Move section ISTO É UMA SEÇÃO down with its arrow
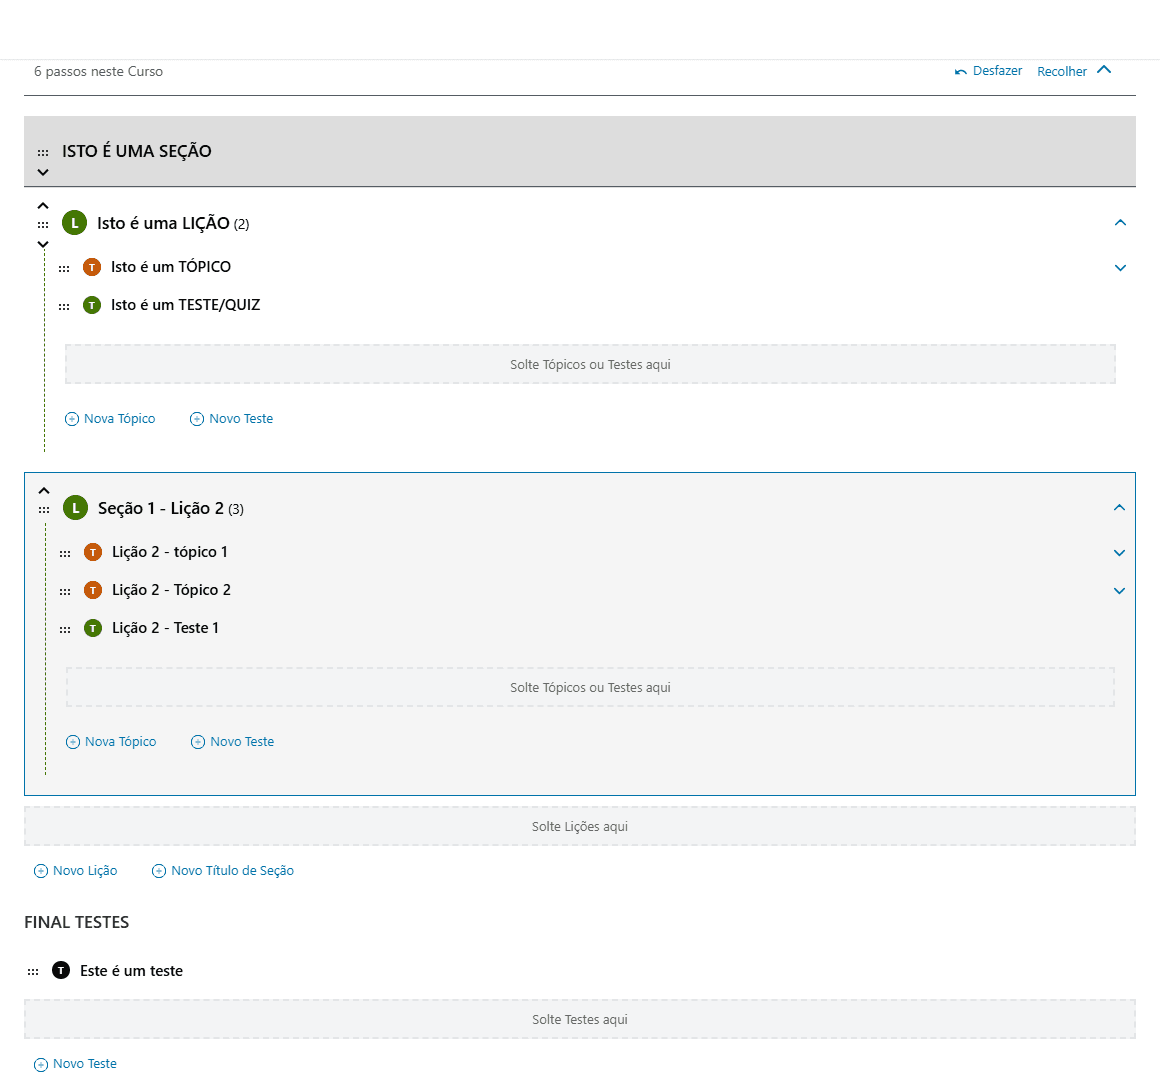 click(43, 172)
